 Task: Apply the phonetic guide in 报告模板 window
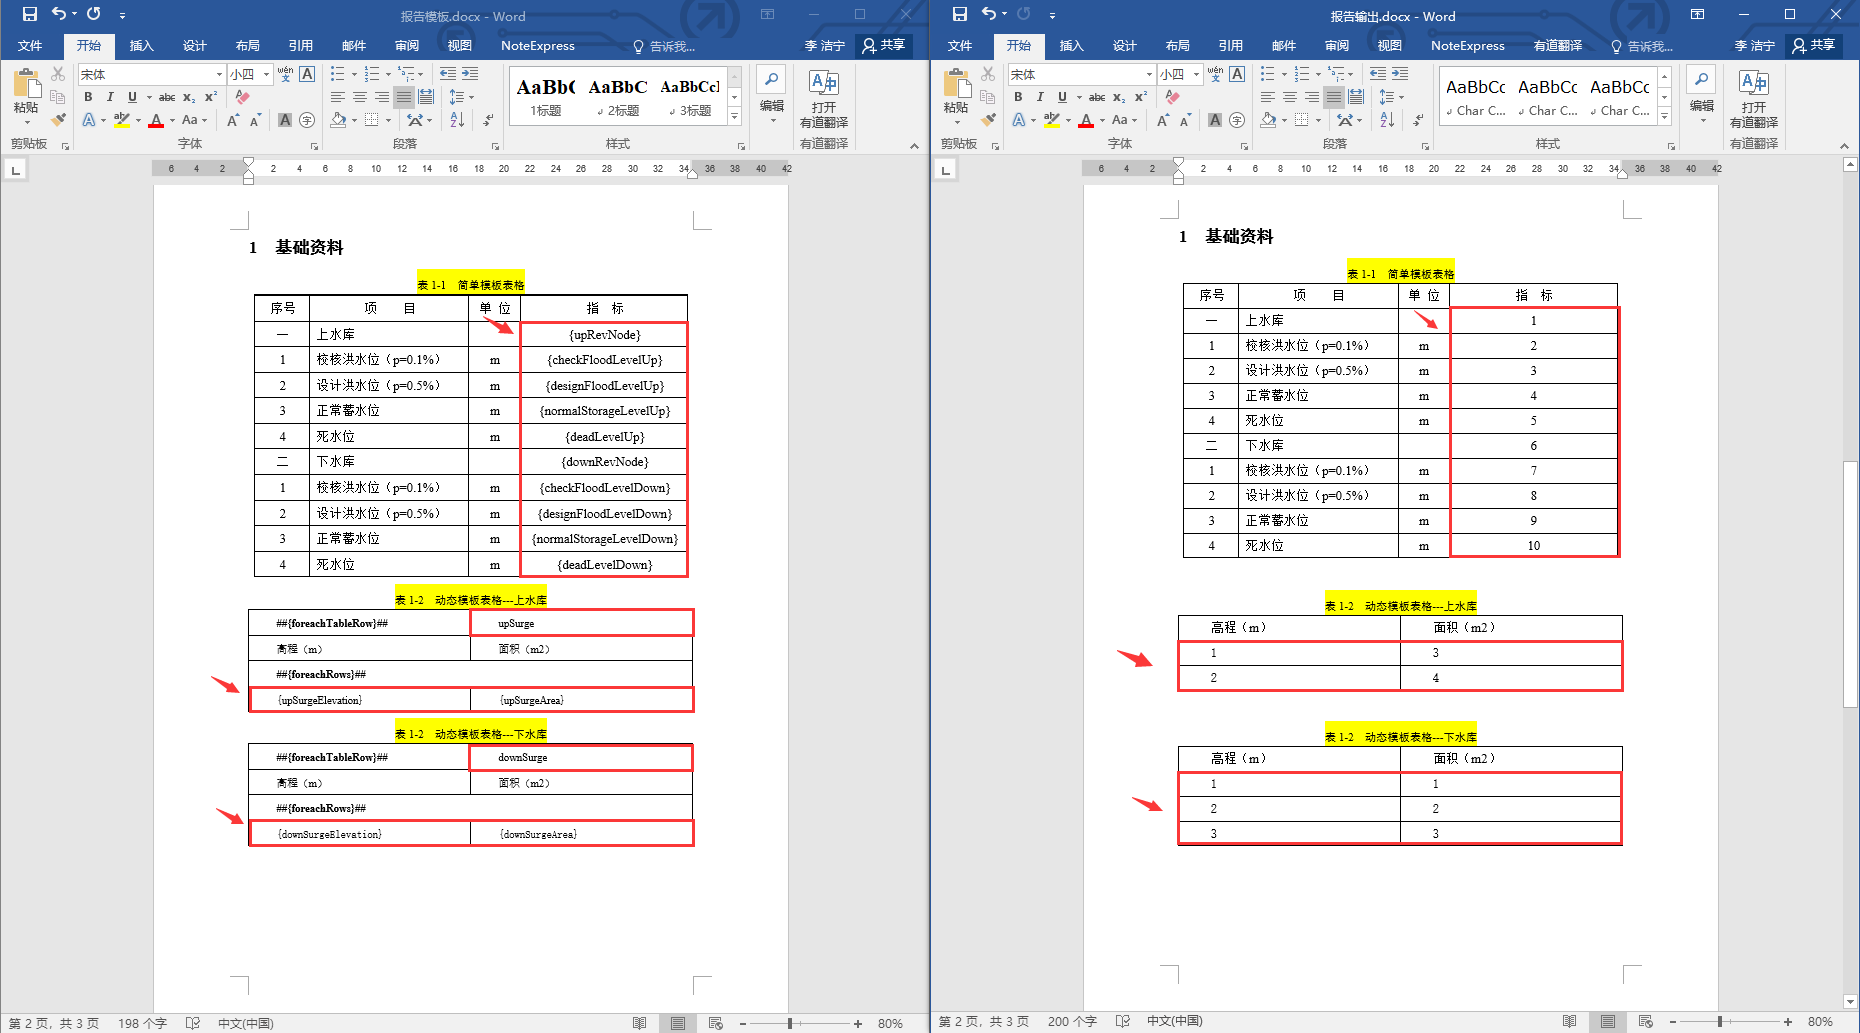click(x=285, y=74)
